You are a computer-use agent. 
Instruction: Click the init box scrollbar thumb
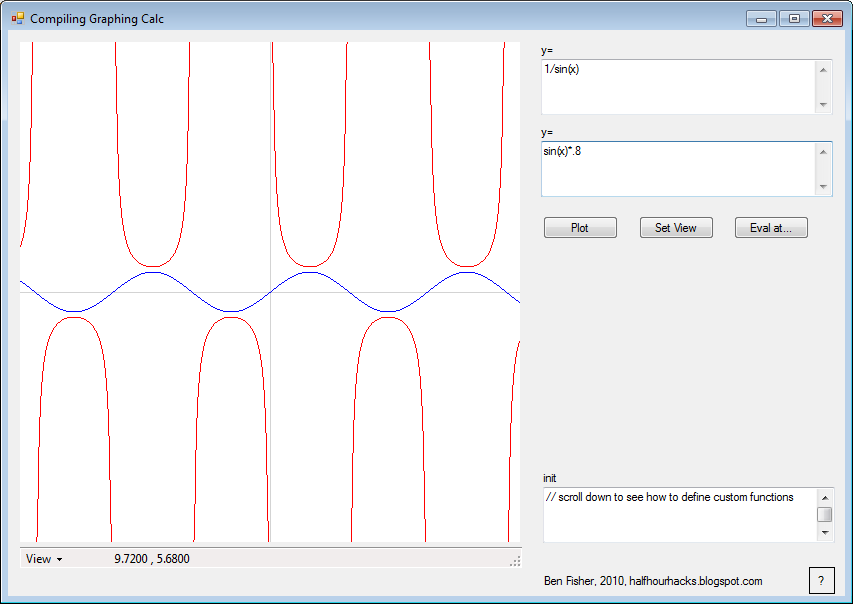click(825, 514)
